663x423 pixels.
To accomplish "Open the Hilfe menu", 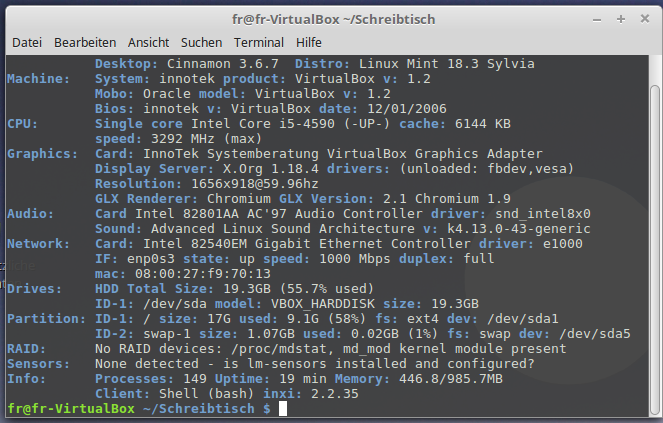I will [309, 43].
